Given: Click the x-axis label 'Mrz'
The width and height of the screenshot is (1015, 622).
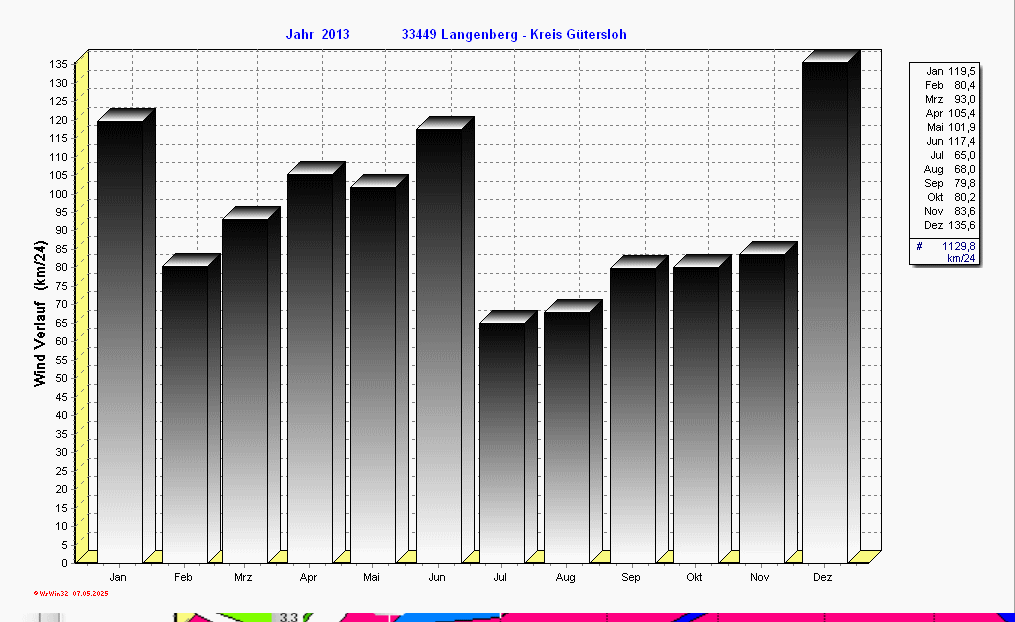Looking at the screenshot, I should pyautogui.click(x=243, y=577).
